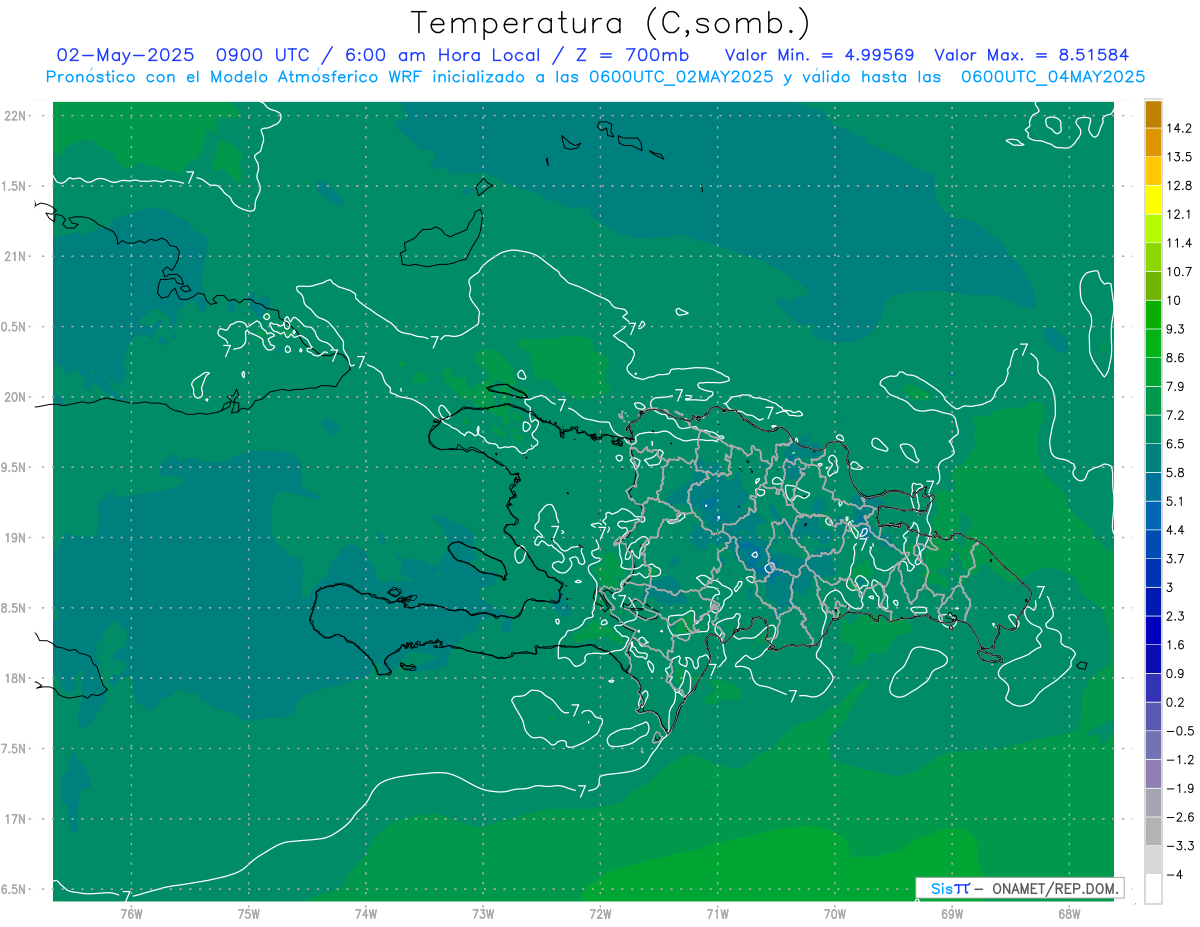This screenshot has height=927, width=1200.
Task: Click the title "Temperatura (C,somb.)"
Action: point(611,24)
